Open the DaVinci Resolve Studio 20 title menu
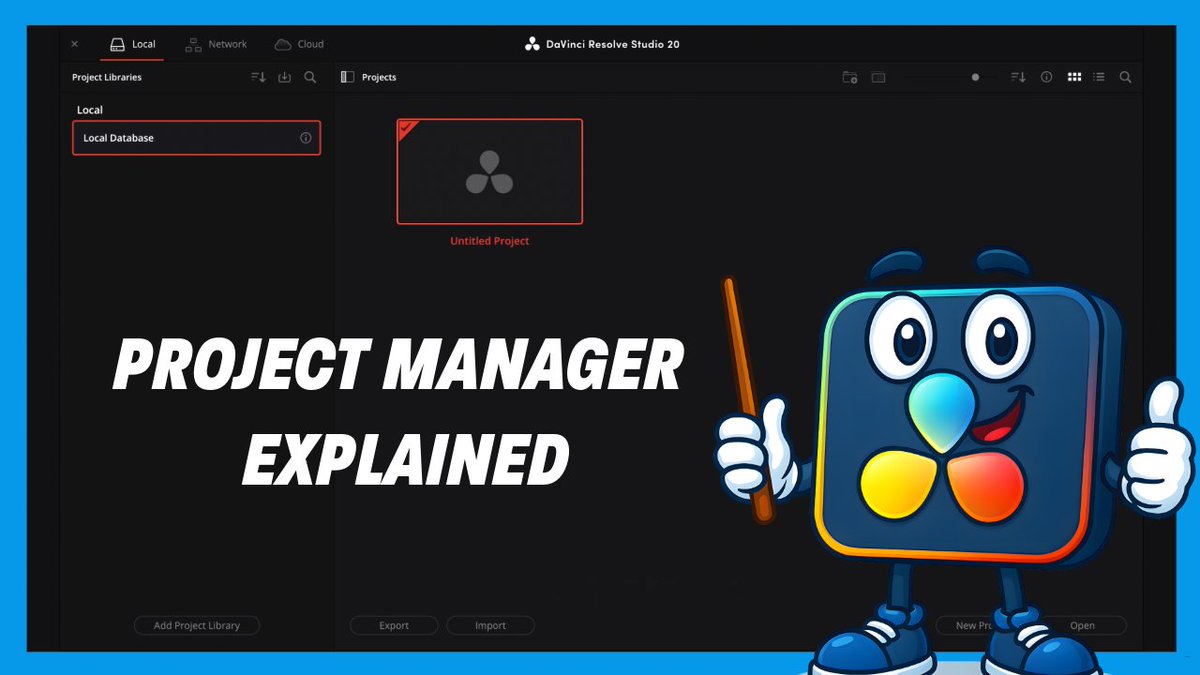 point(601,44)
